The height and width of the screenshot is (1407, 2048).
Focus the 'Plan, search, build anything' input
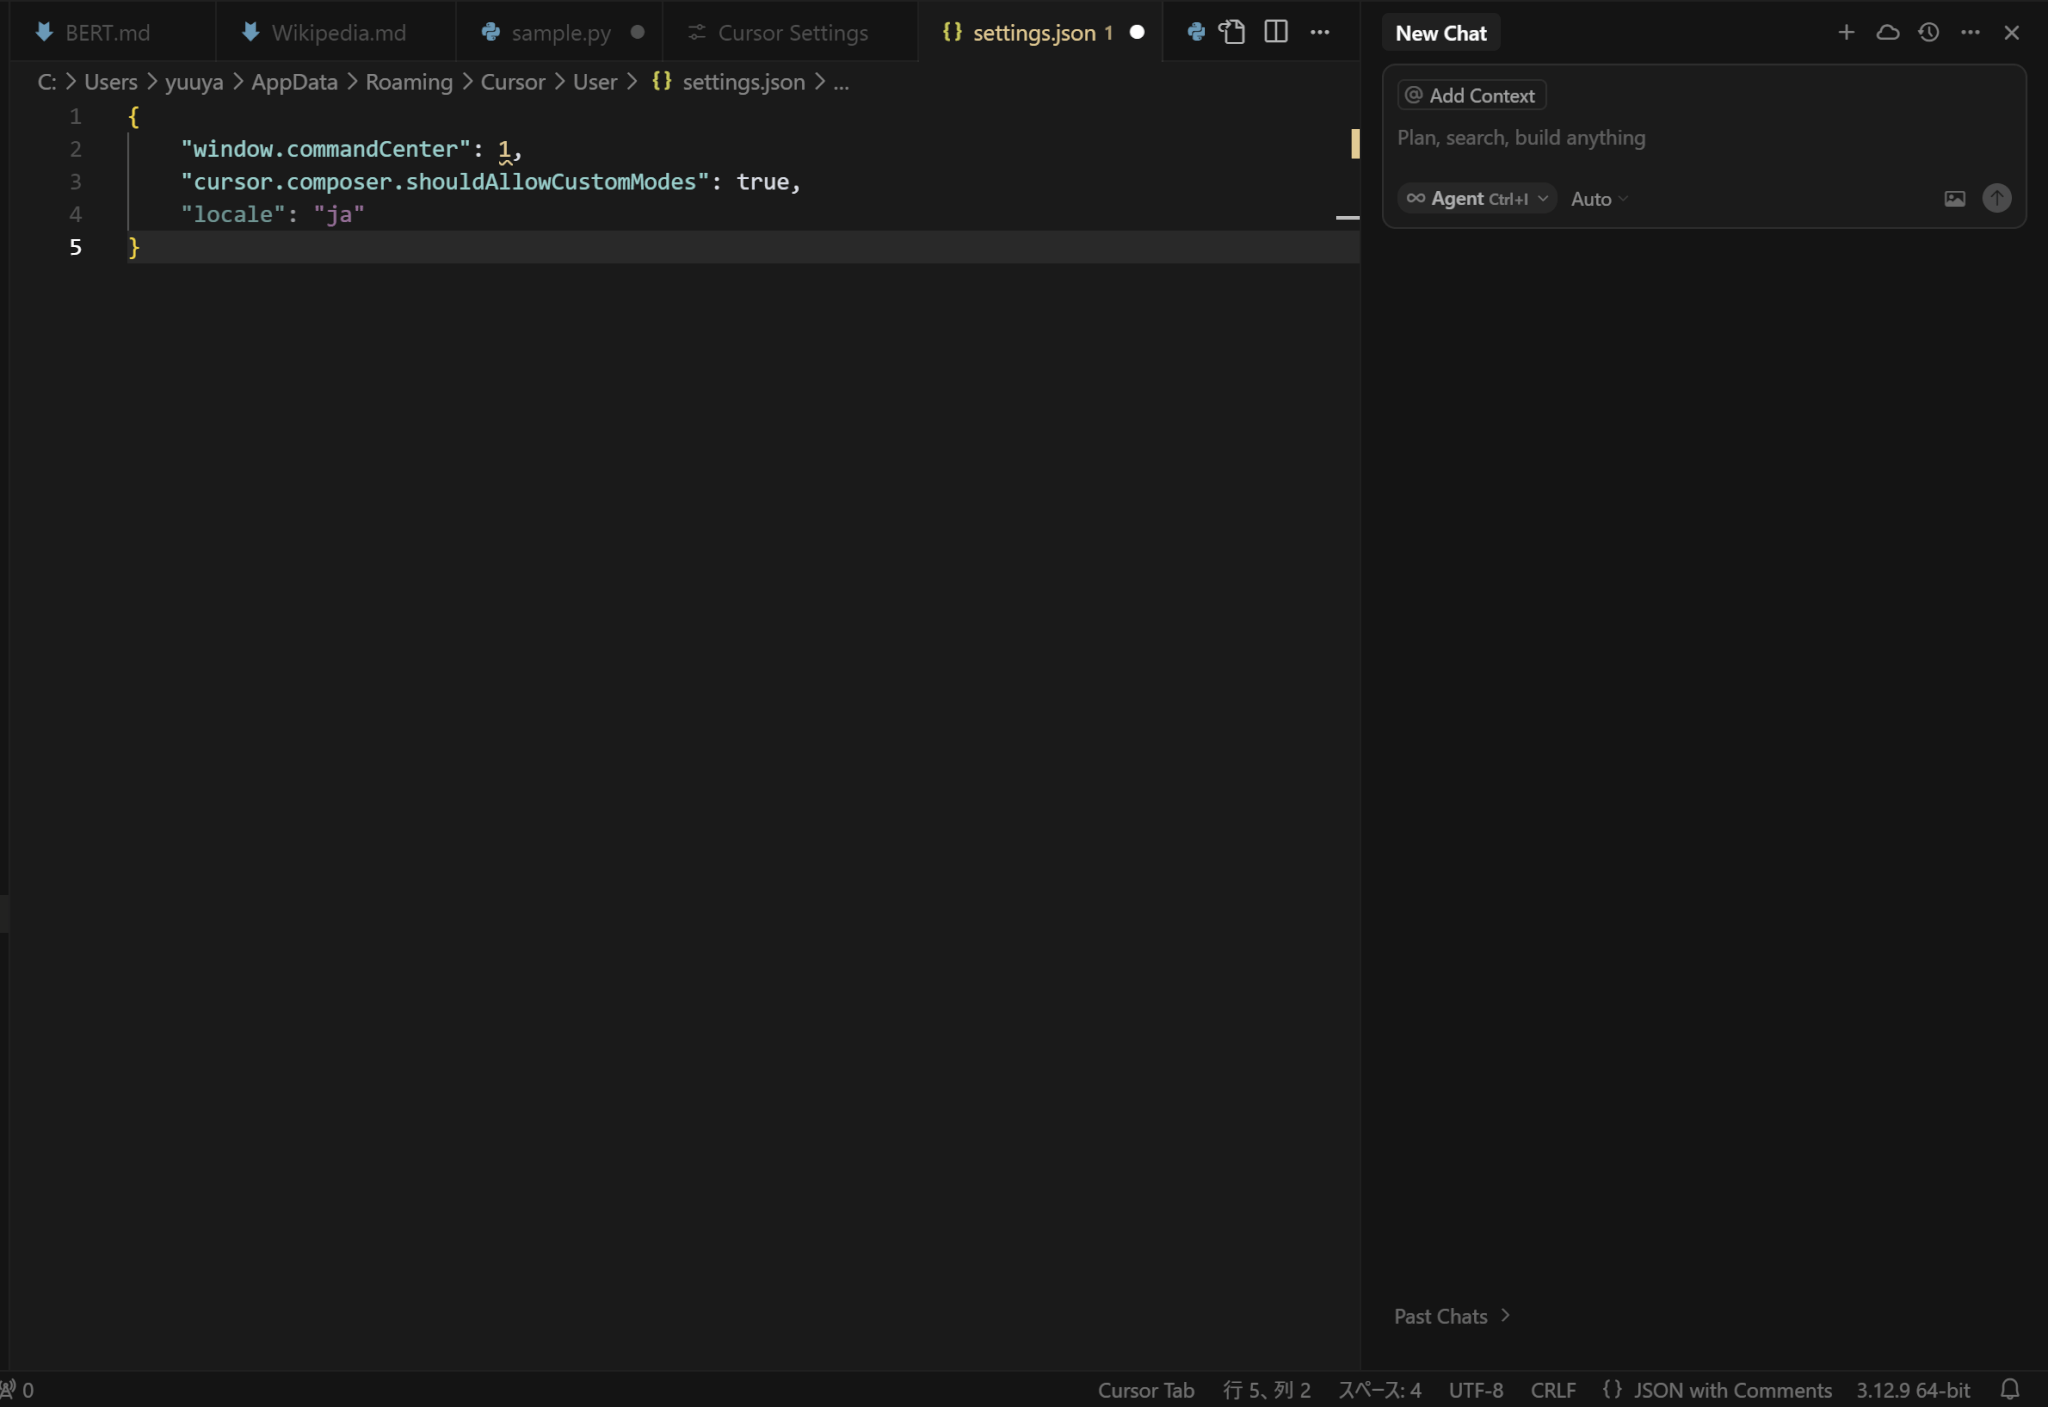click(1704, 138)
